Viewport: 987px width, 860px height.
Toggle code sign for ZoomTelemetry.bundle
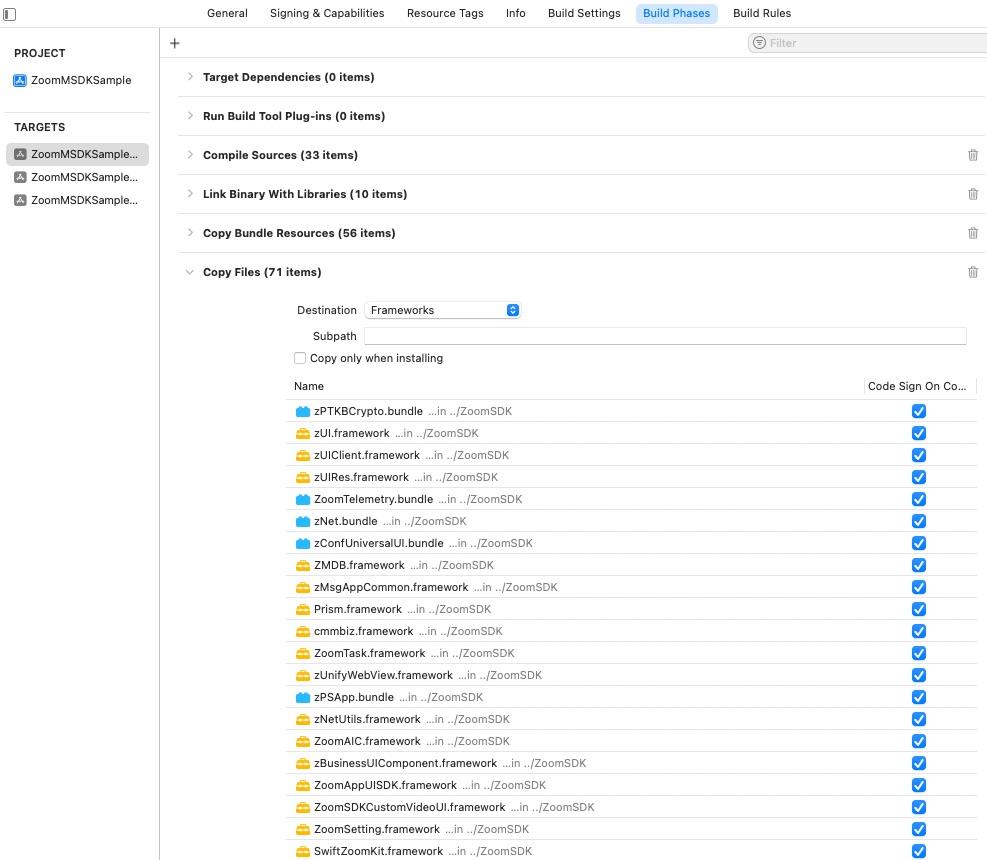point(918,499)
